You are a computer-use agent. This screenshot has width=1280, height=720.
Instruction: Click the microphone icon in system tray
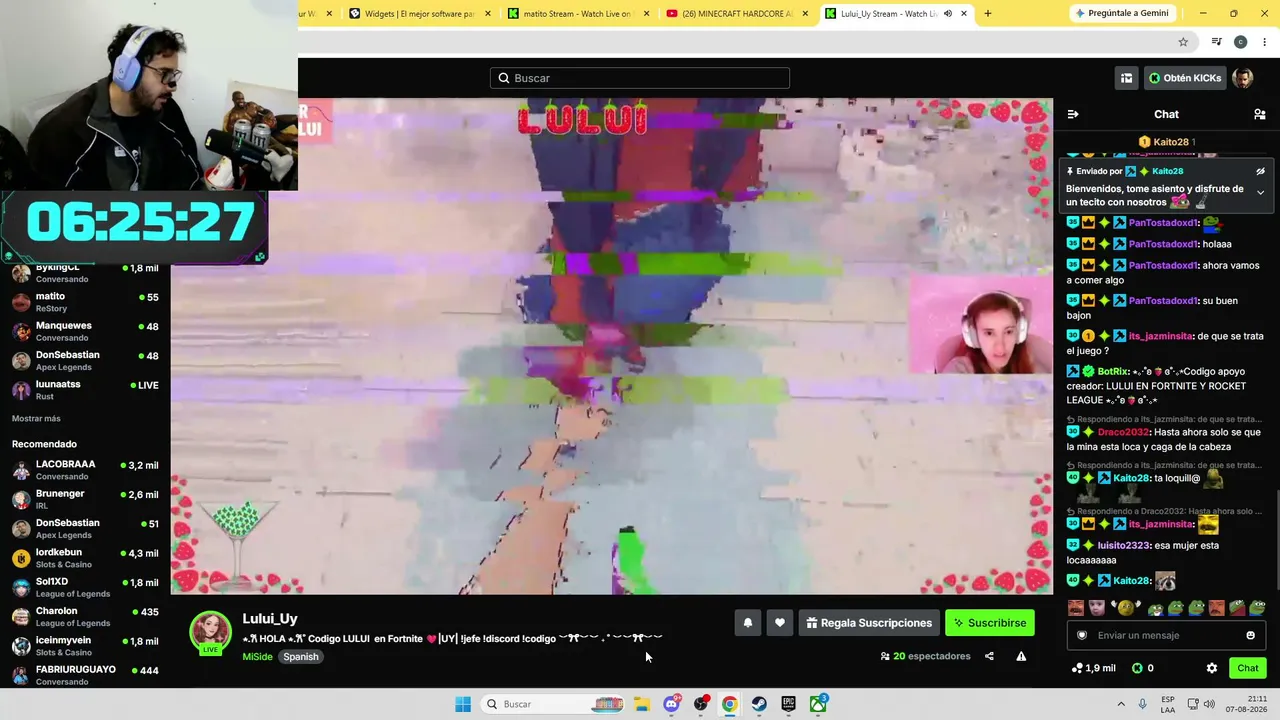click(1142, 704)
